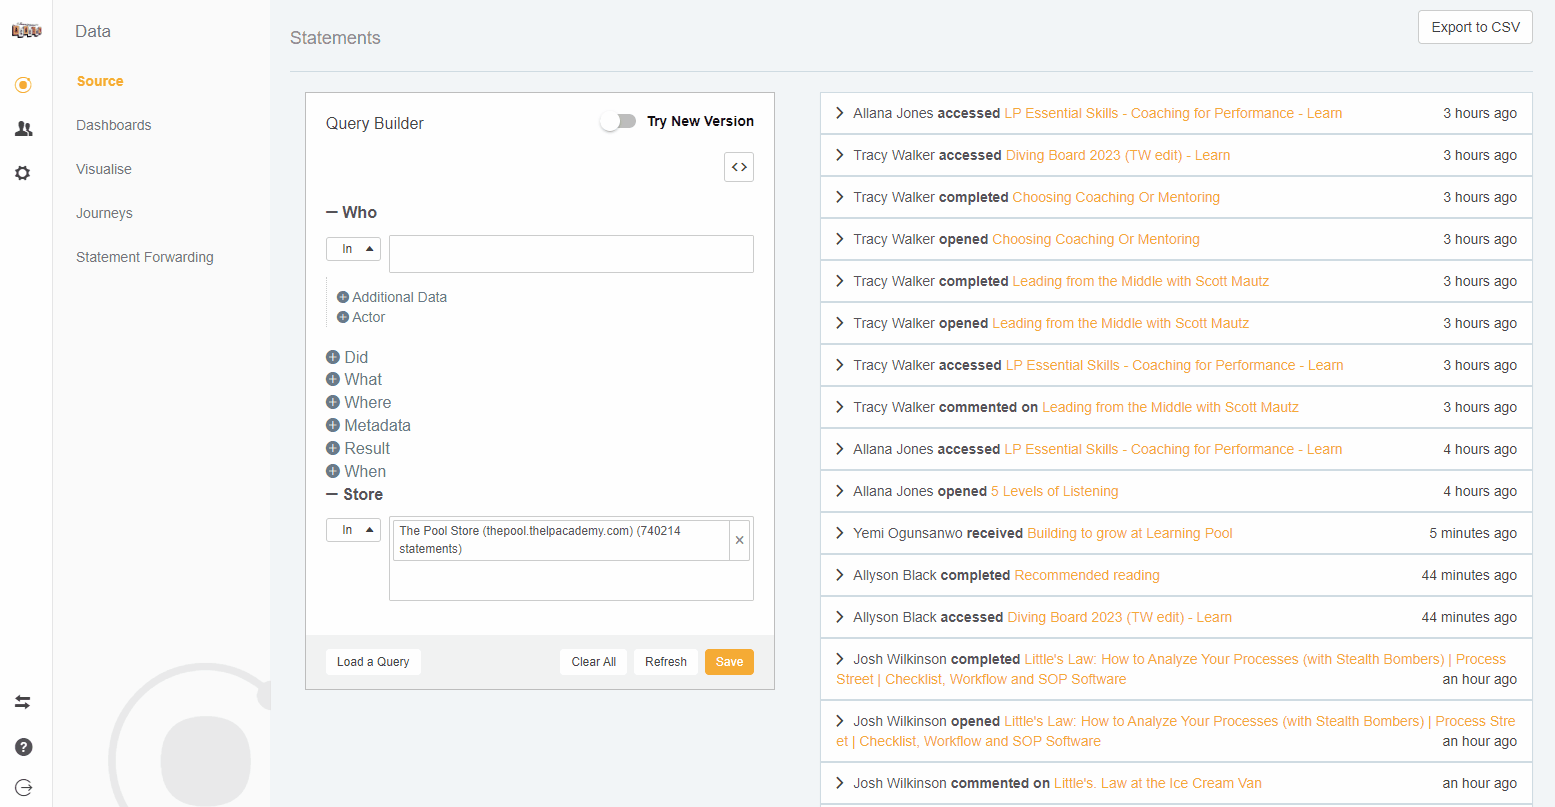This screenshot has height=807, width=1555.
Task: Expand Yemi Ogunsanwo received statement
Action: point(840,533)
